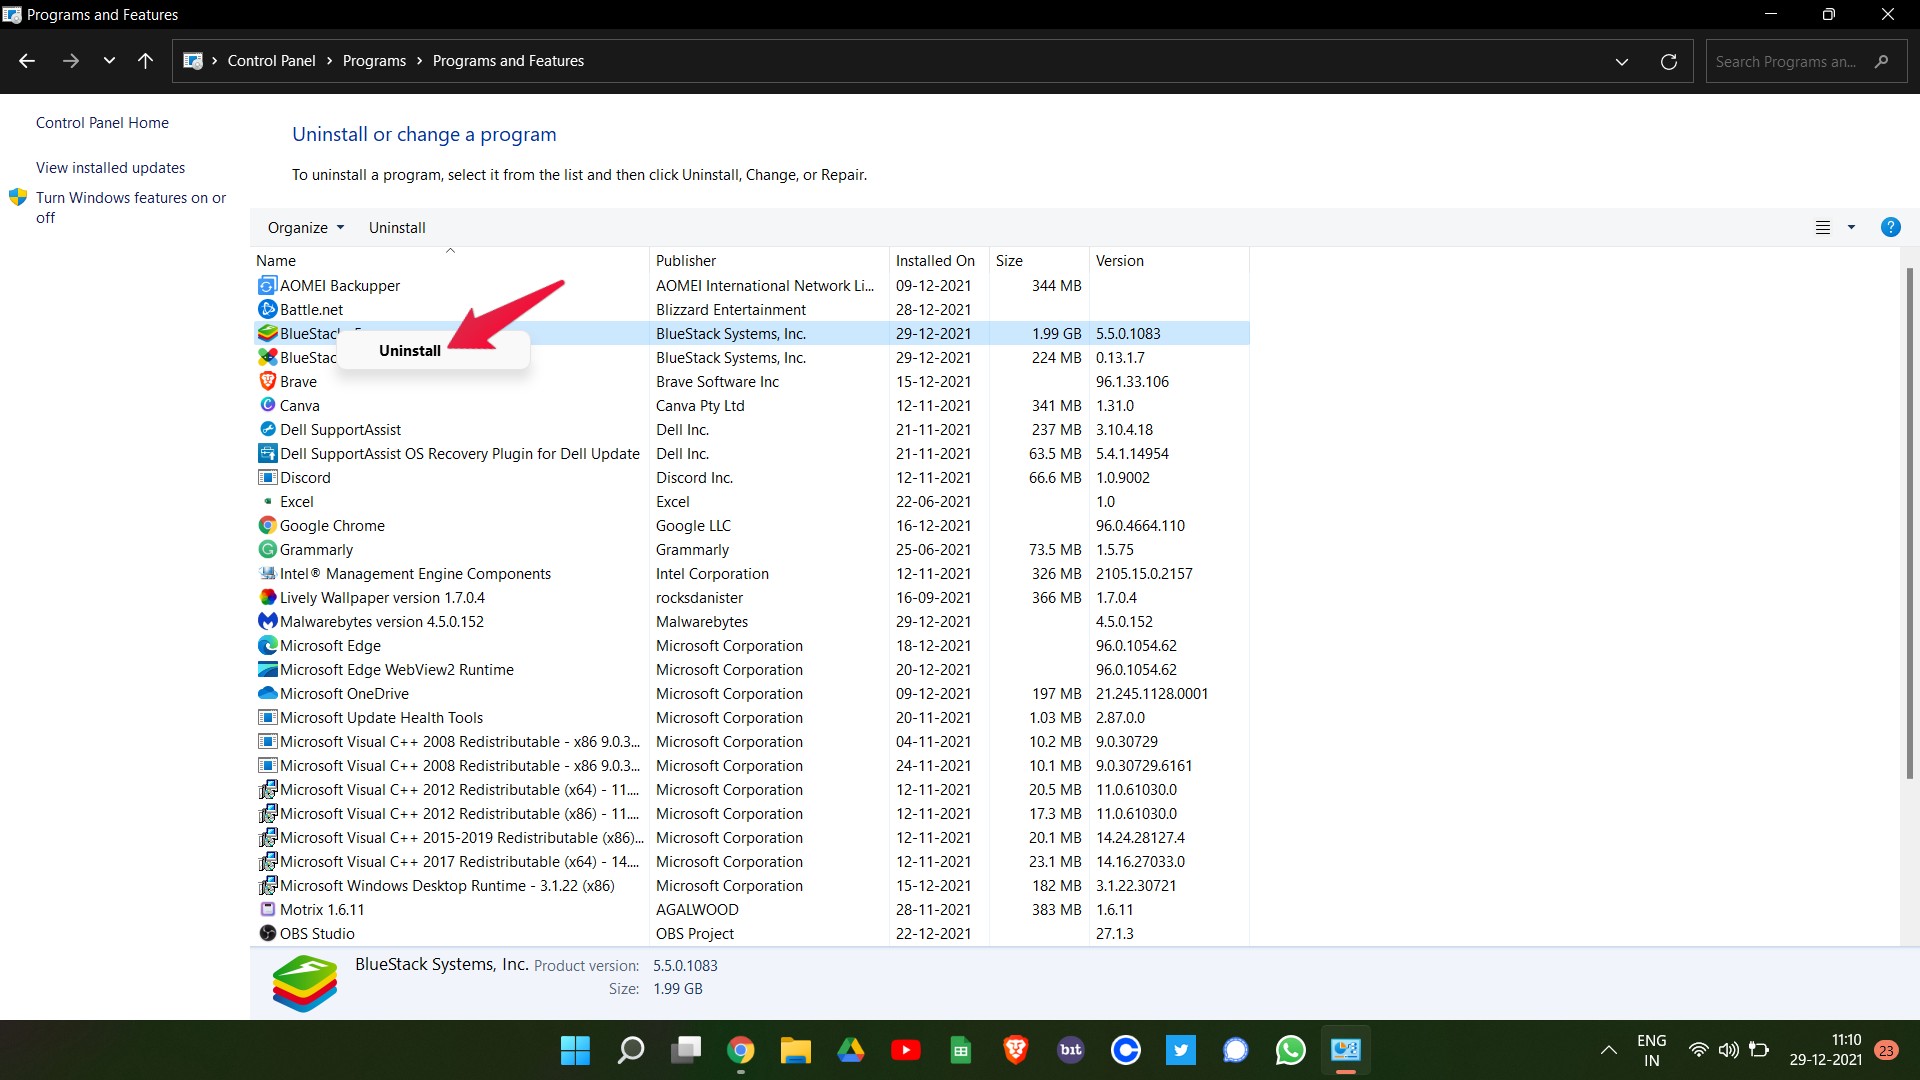Expand chevron after Programs breadcrumb
This screenshot has height=1080, width=1920.
(x=419, y=61)
